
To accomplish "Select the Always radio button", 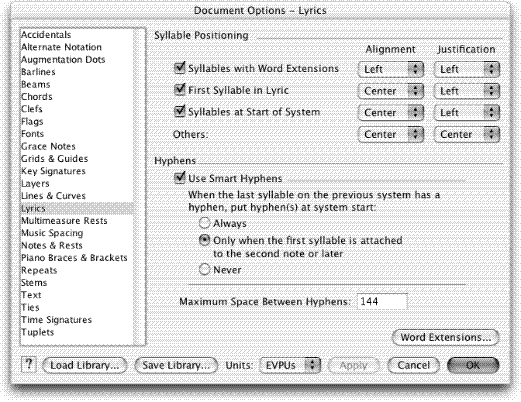I will pos(204,223).
